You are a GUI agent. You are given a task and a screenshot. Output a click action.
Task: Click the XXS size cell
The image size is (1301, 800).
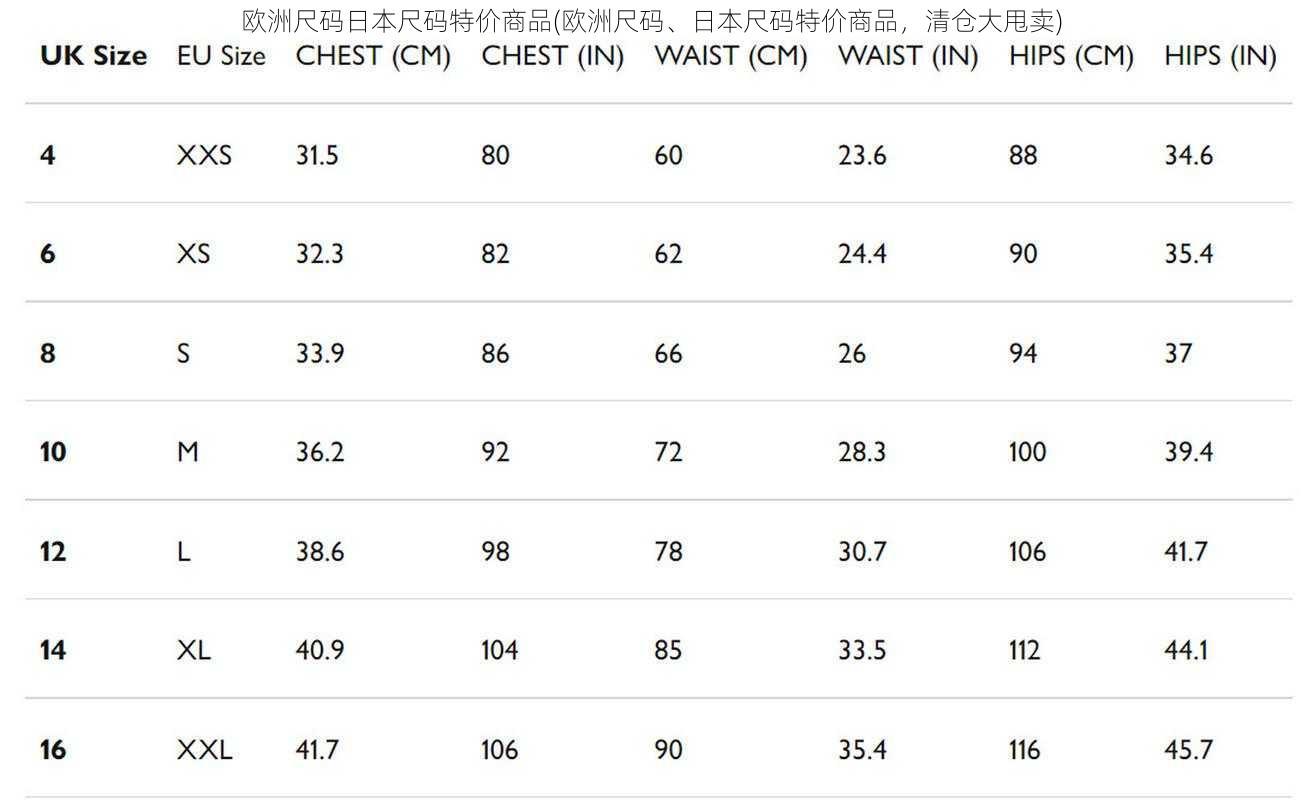coord(204,155)
